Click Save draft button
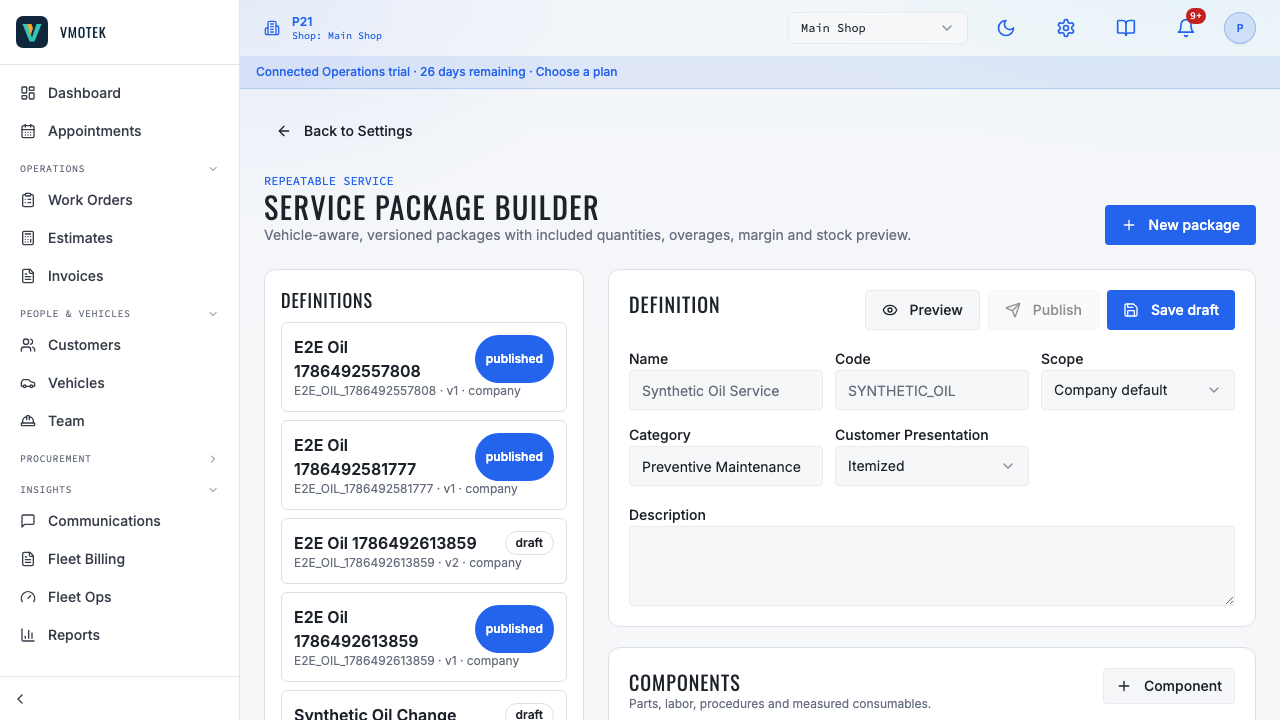This screenshot has height=720, width=1280. 1171,310
